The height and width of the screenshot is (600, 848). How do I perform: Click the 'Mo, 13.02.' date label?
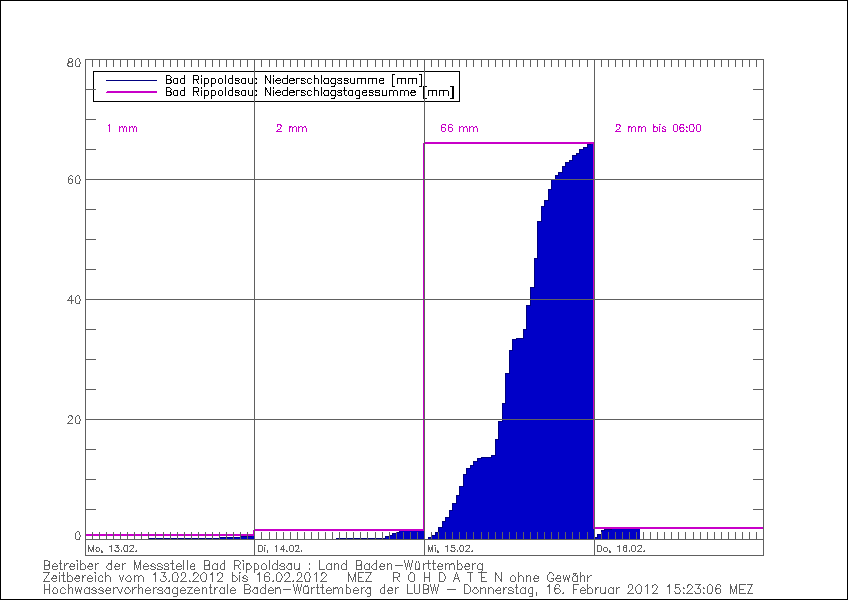112,548
